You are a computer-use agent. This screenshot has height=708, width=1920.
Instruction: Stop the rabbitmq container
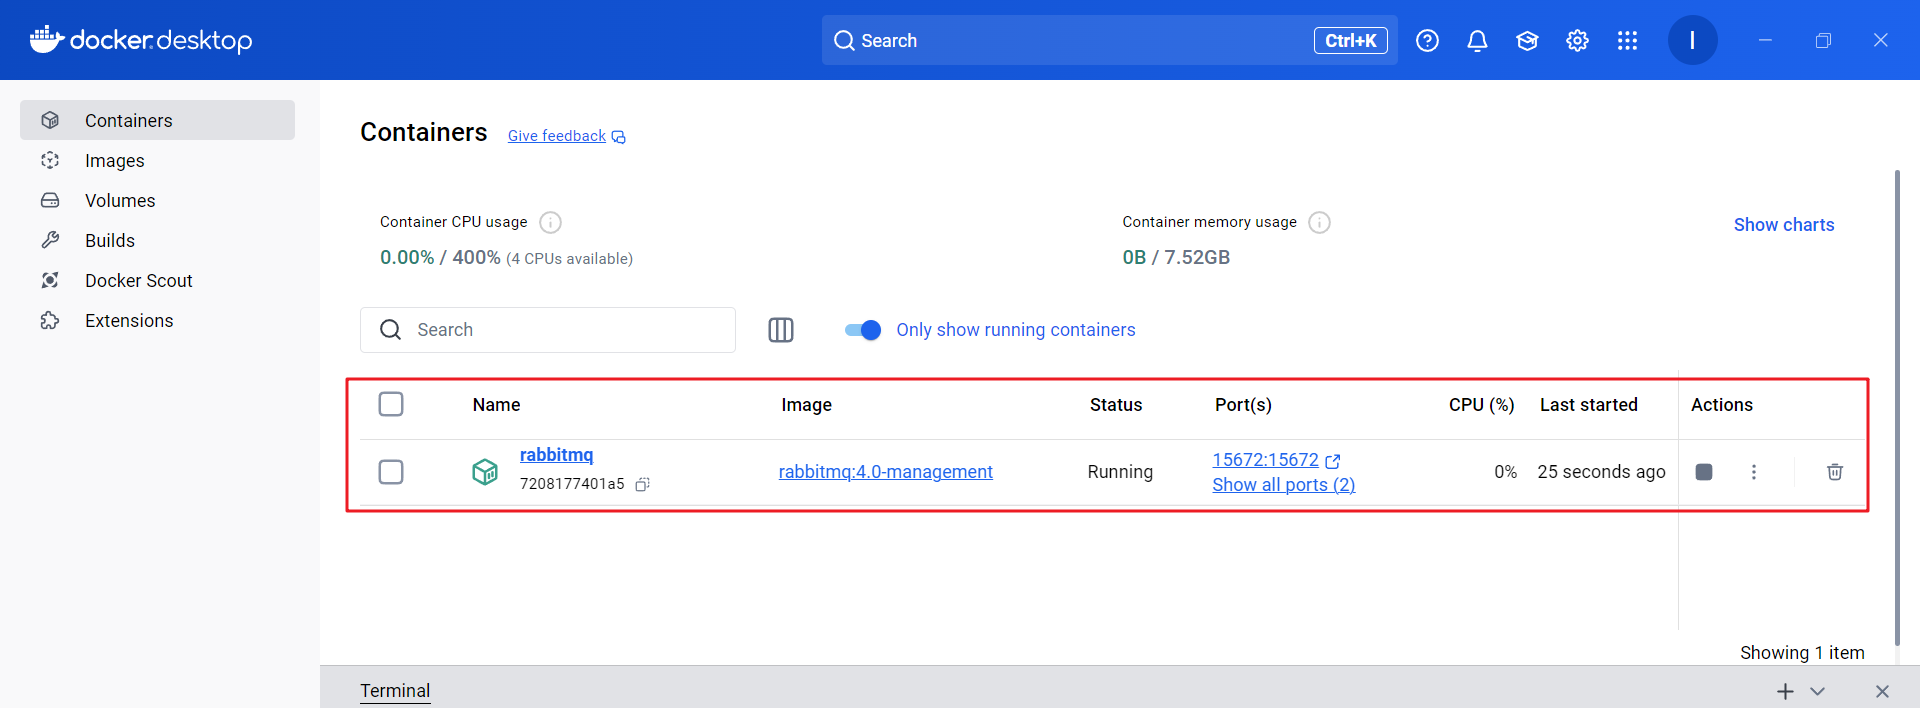tap(1704, 472)
